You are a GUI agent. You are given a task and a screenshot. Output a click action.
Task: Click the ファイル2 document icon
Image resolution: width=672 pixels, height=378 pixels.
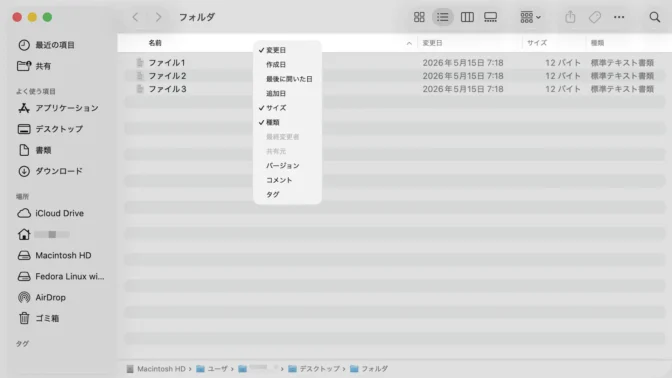tap(140, 76)
